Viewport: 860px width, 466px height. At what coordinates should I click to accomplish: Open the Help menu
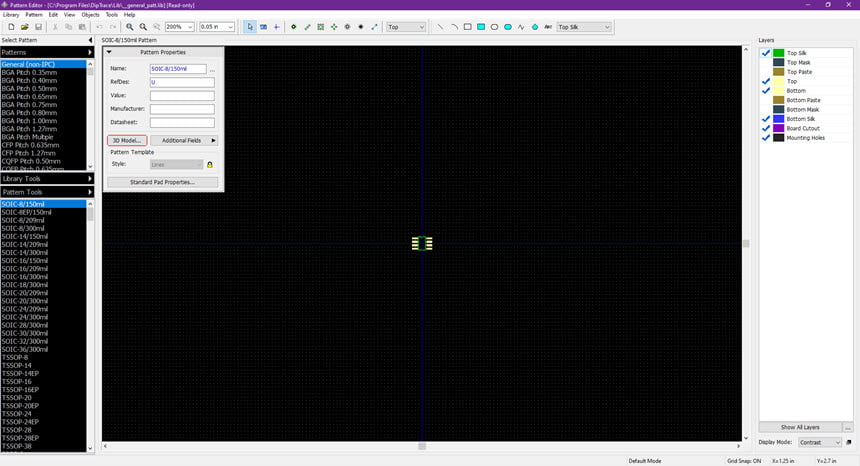click(129, 15)
